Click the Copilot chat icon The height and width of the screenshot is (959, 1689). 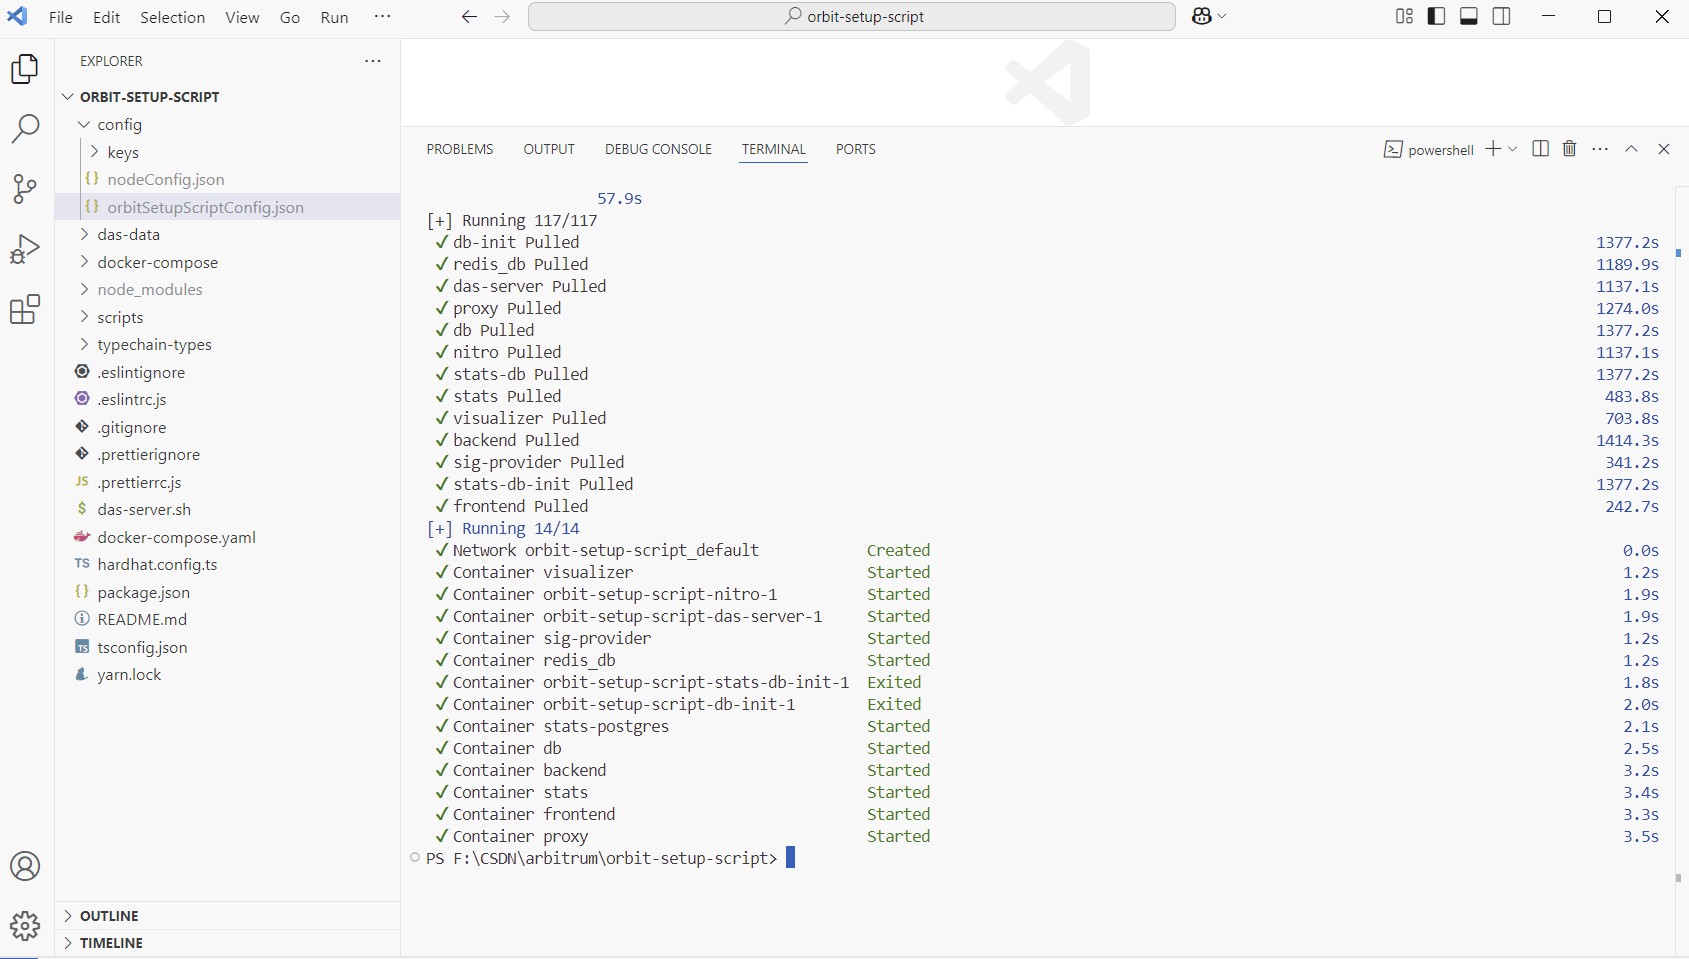(1202, 16)
